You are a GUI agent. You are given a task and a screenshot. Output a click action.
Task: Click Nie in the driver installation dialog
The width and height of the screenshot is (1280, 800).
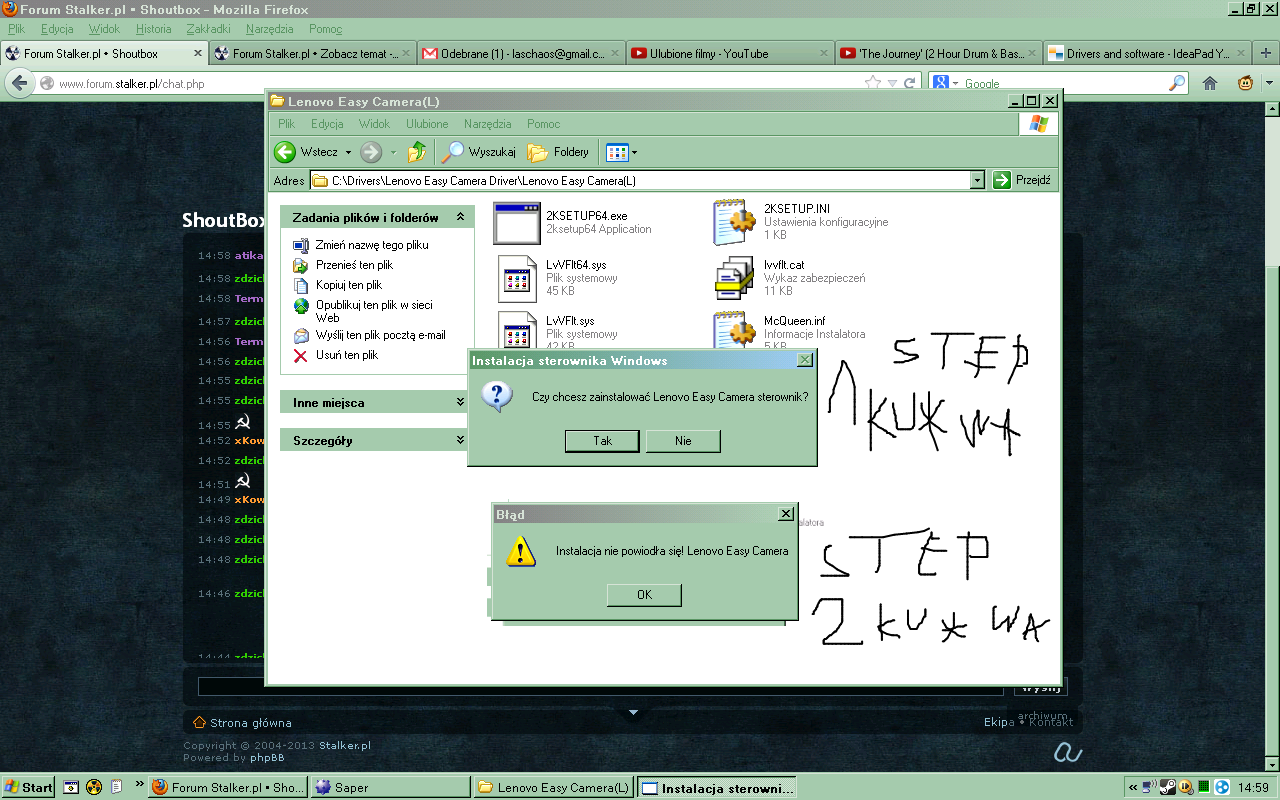(x=683, y=440)
